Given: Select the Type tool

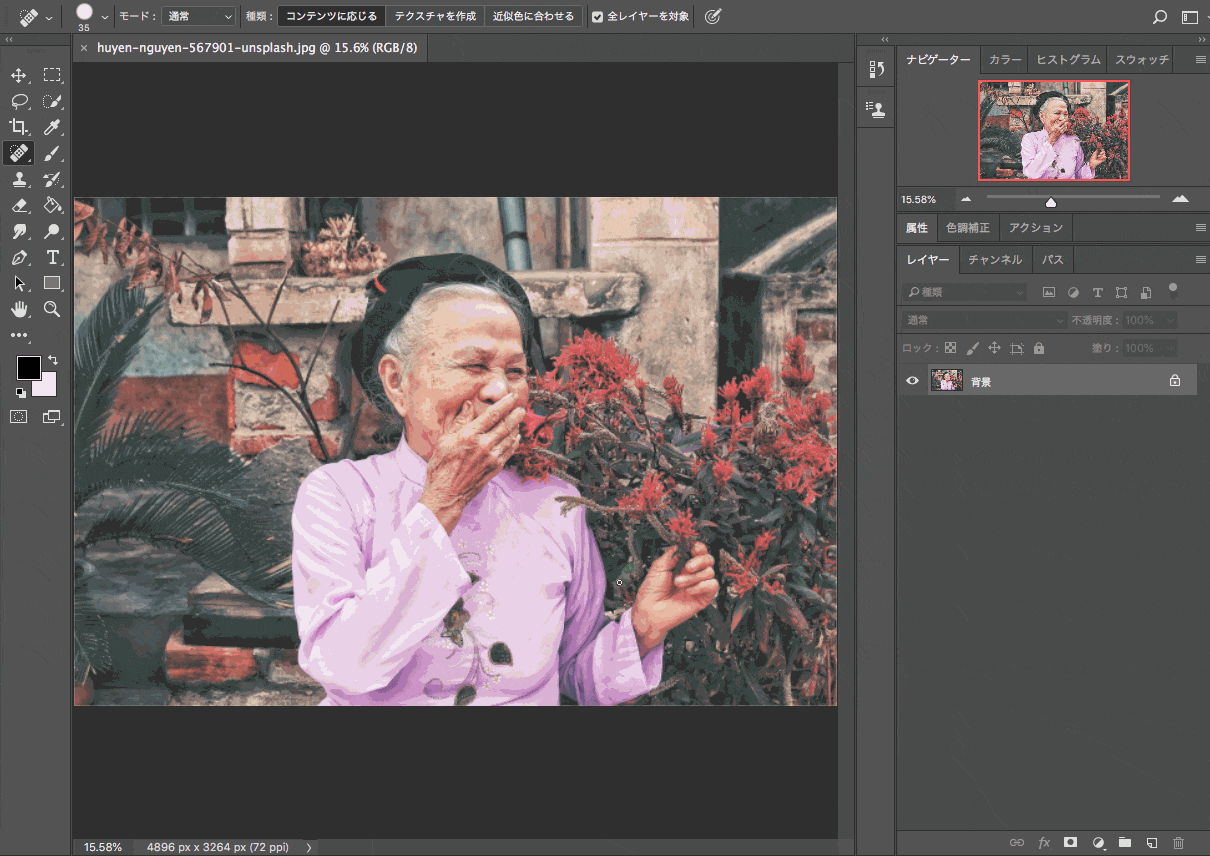Looking at the screenshot, I should tap(52, 257).
